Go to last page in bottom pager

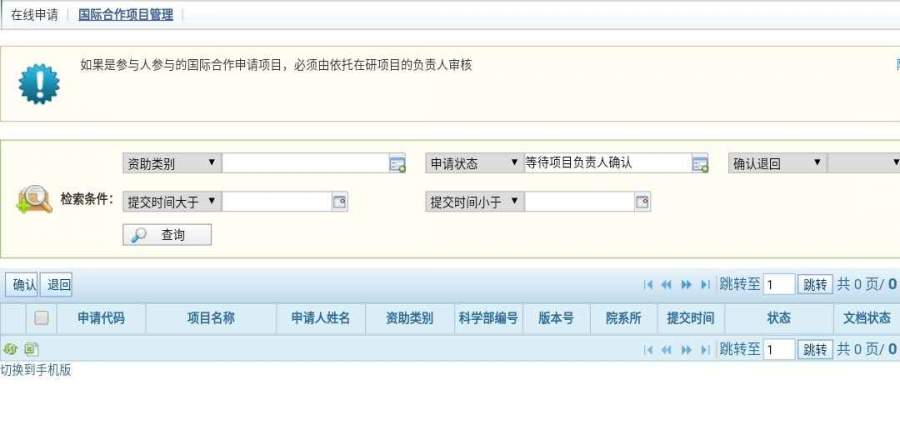click(705, 350)
